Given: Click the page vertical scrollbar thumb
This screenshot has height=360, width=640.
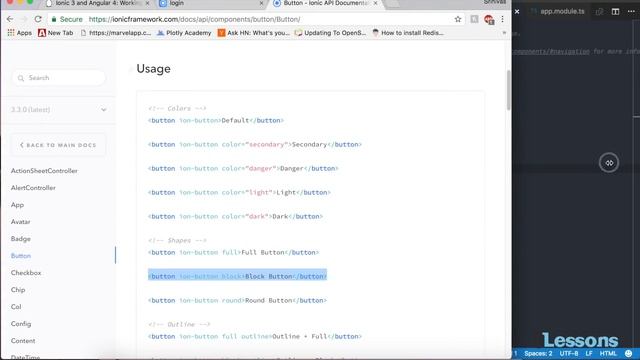Looking at the screenshot, I should pyautogui.click(x=509, y=90).
